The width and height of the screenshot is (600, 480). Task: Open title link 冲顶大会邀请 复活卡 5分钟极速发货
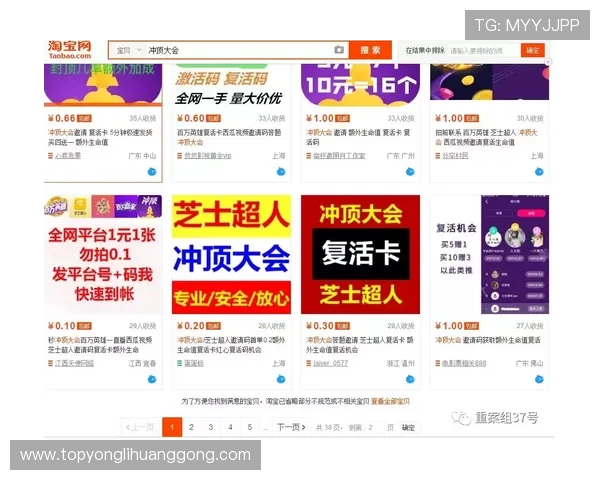pyautogui.click(x=100, y=137)
